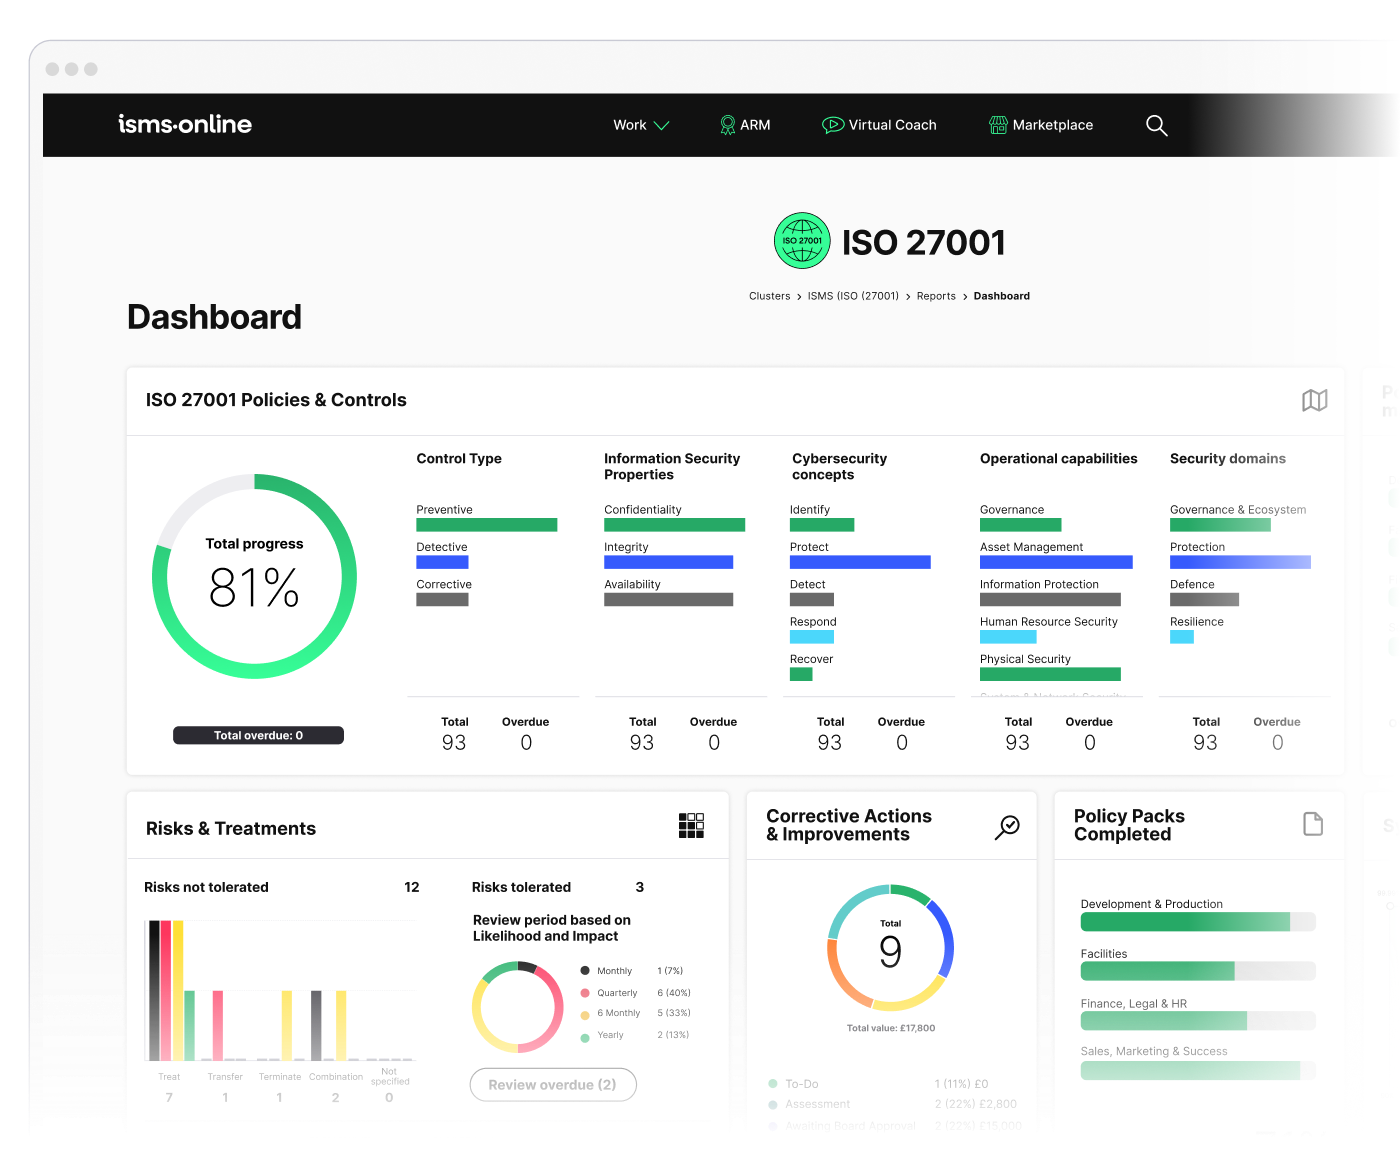
Task: Click the To-Do status row
Action: [x=879, y=1084]
